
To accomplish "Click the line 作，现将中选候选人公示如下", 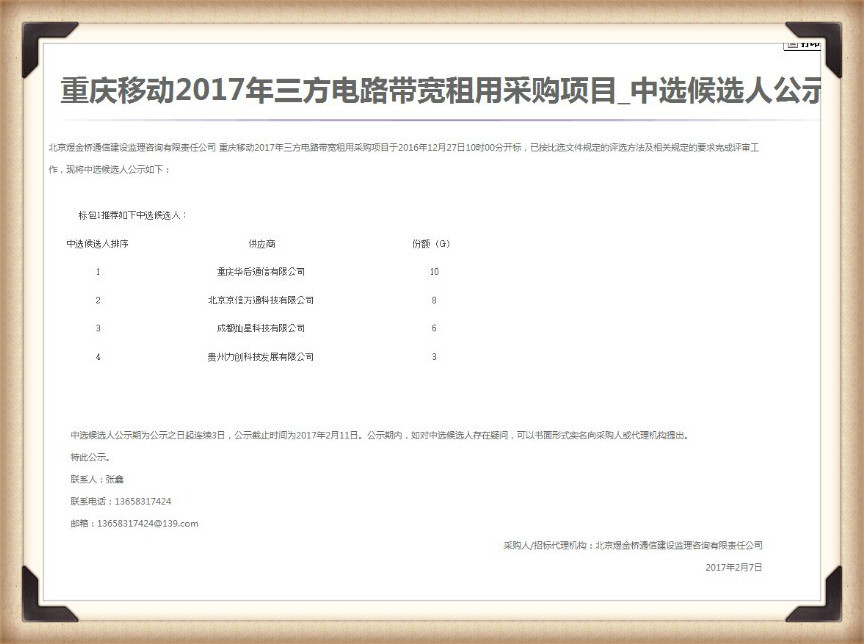I will coord(109,170).
